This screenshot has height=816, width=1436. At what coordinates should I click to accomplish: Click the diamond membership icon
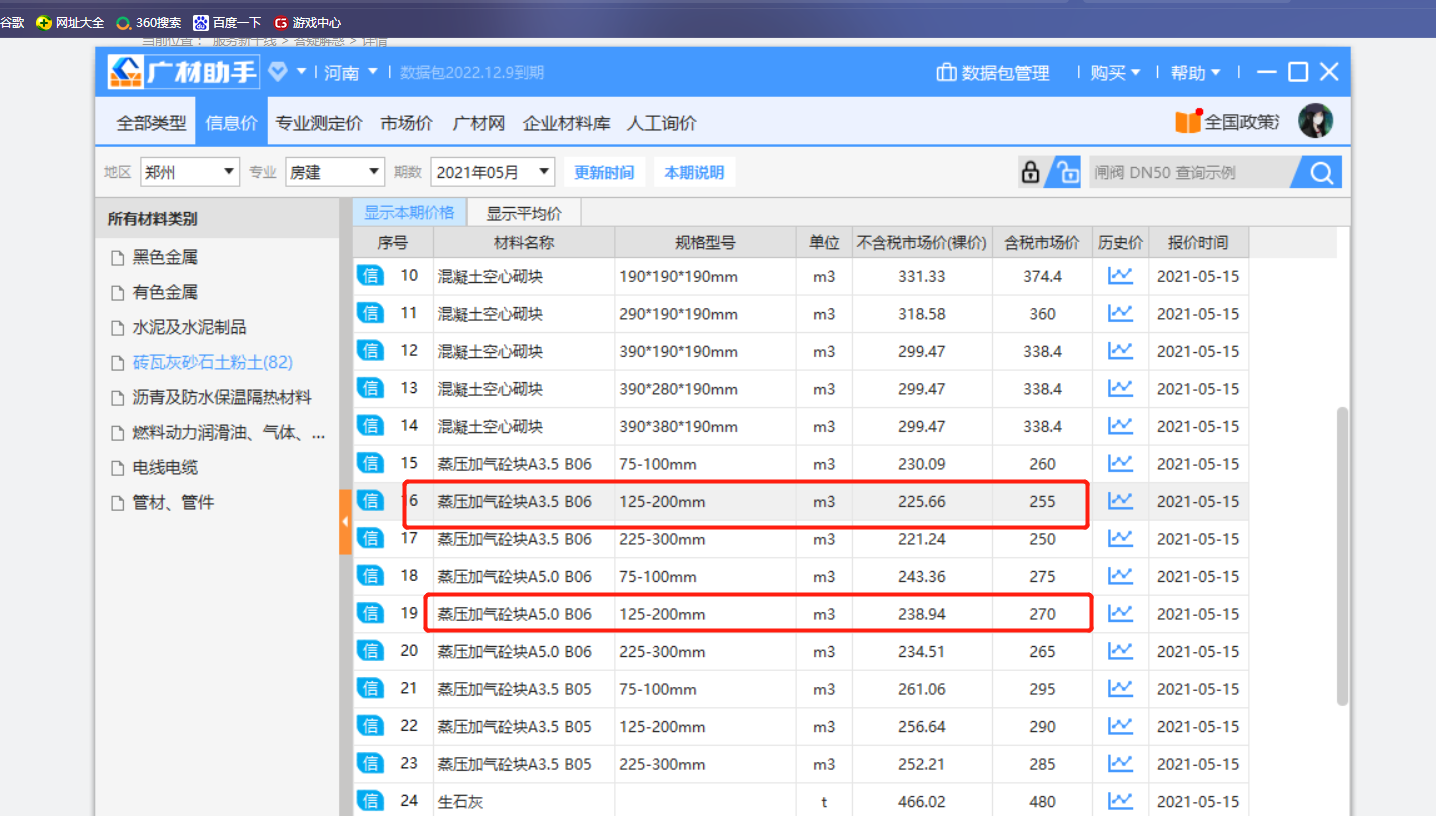278,72
